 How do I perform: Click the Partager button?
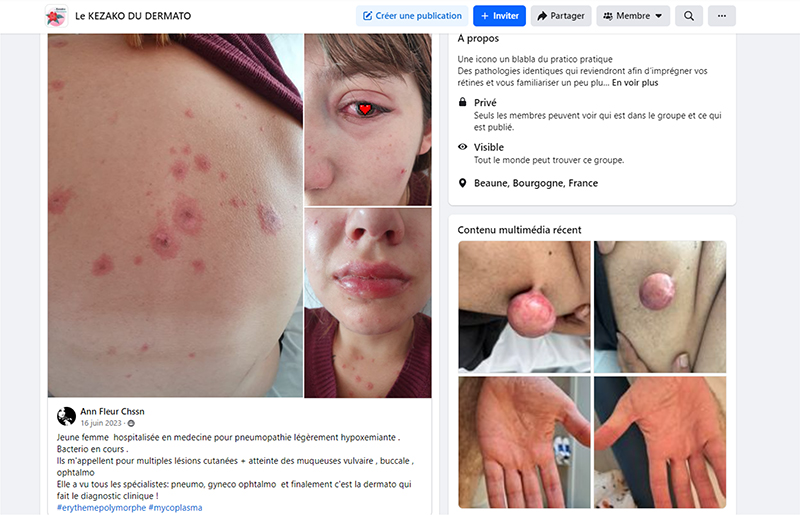click(561, 16)
